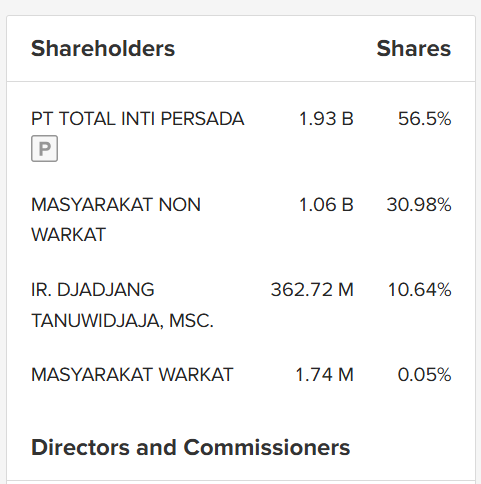
Task: Click the Shareholders column heading
Action: tap(103, 48)
